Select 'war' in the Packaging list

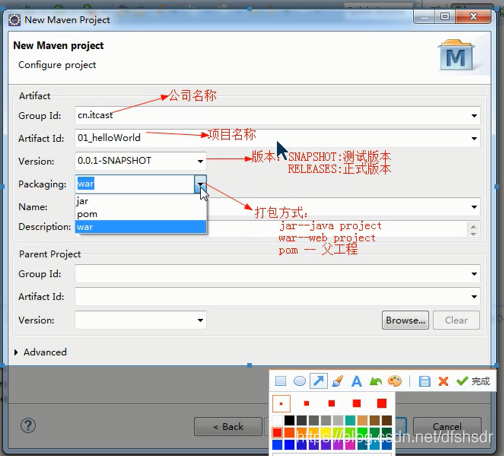pos(141,227)
